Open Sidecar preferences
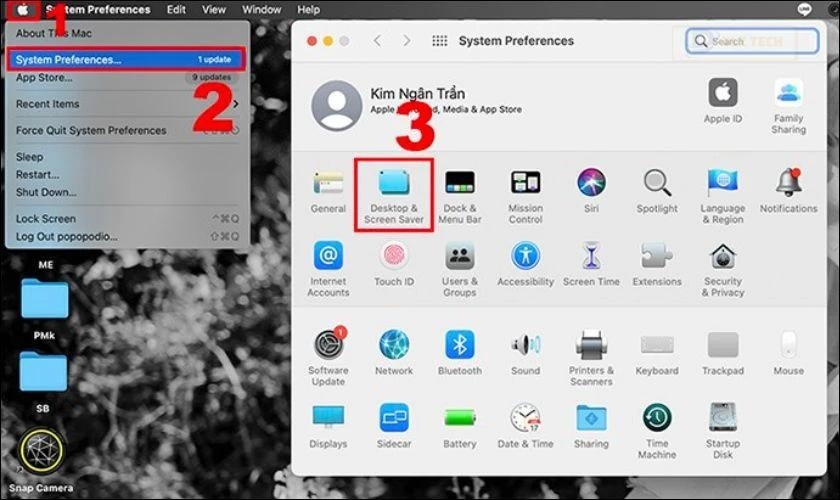This screenshot has height=500, width=840. 394,427
